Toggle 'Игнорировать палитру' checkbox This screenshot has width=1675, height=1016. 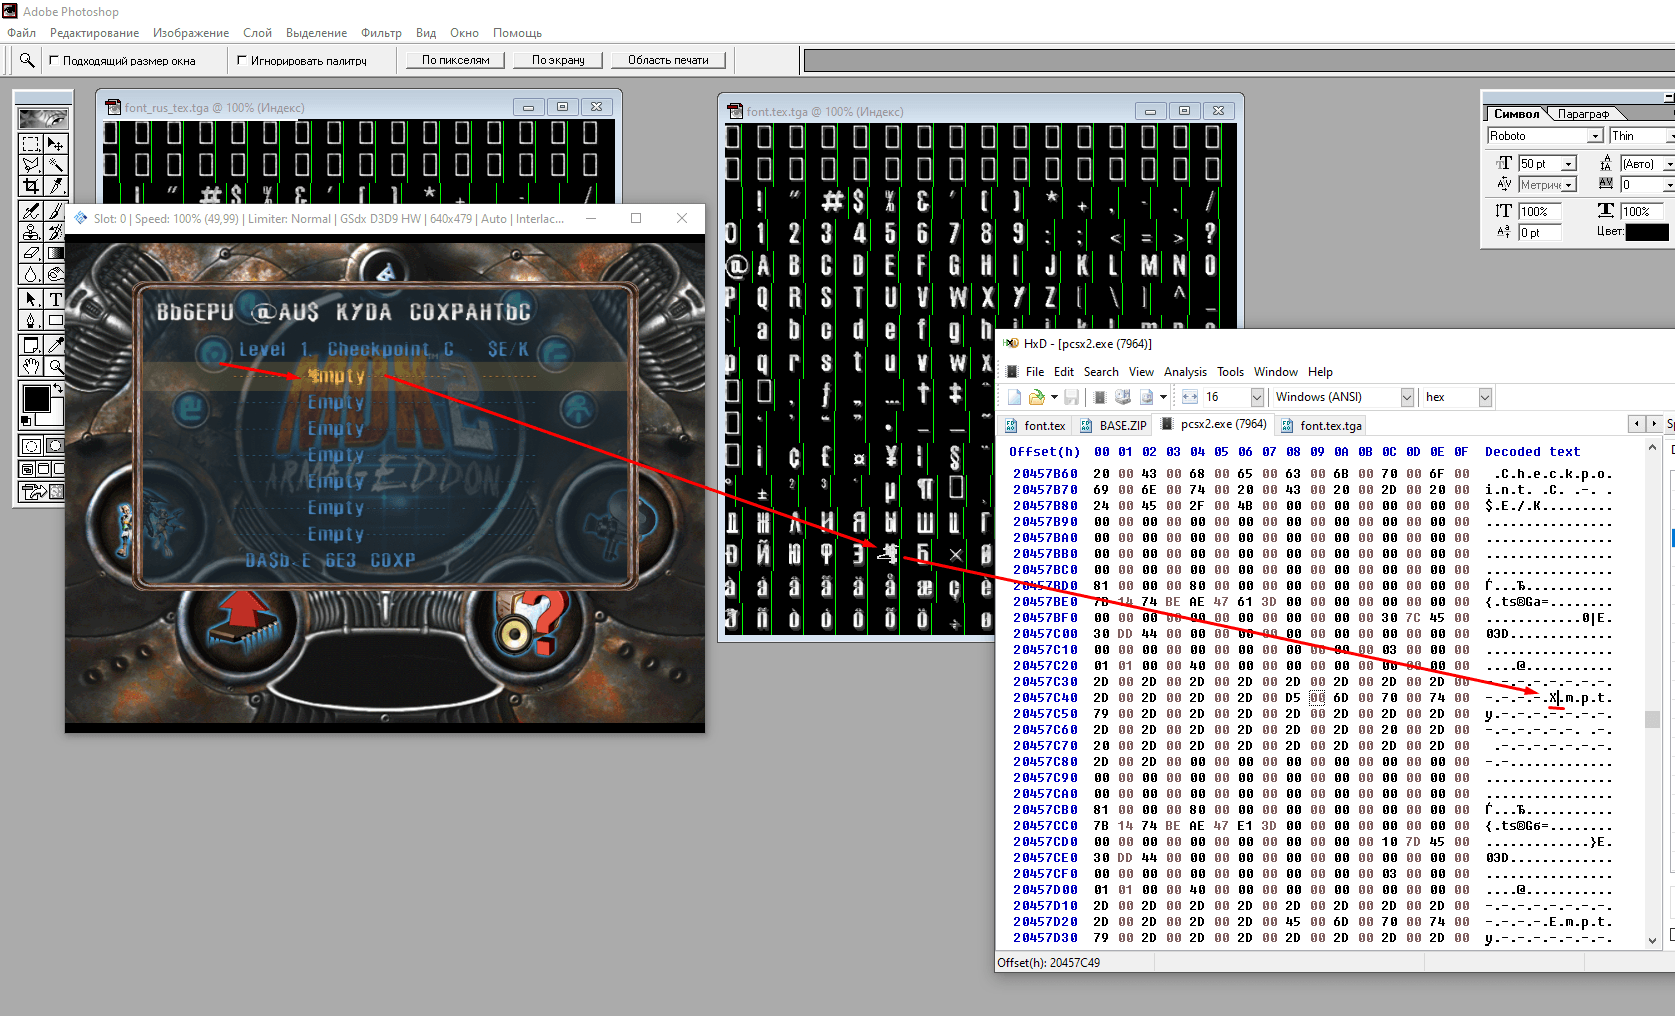point(242,60)
